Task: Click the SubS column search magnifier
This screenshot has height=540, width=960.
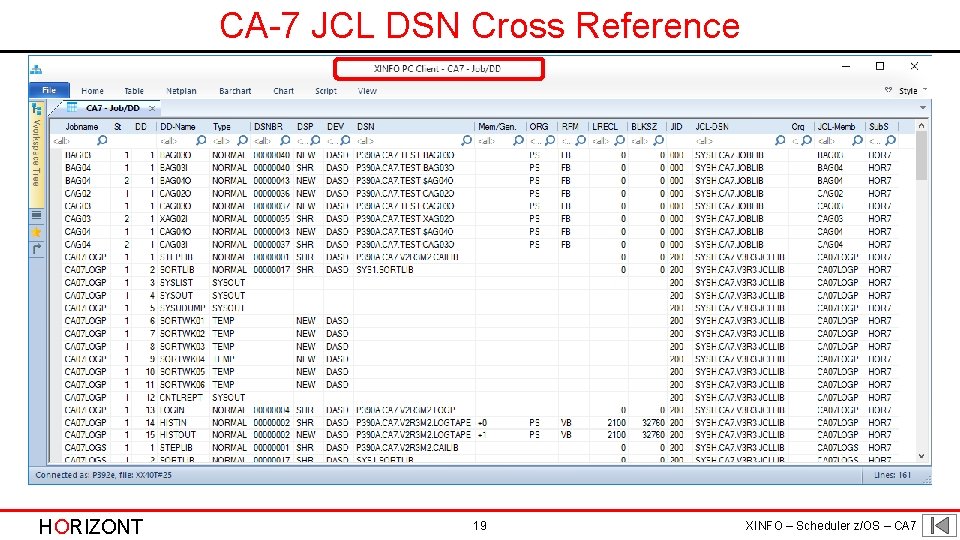Action: pyautogui.click(x=890, y=141)
